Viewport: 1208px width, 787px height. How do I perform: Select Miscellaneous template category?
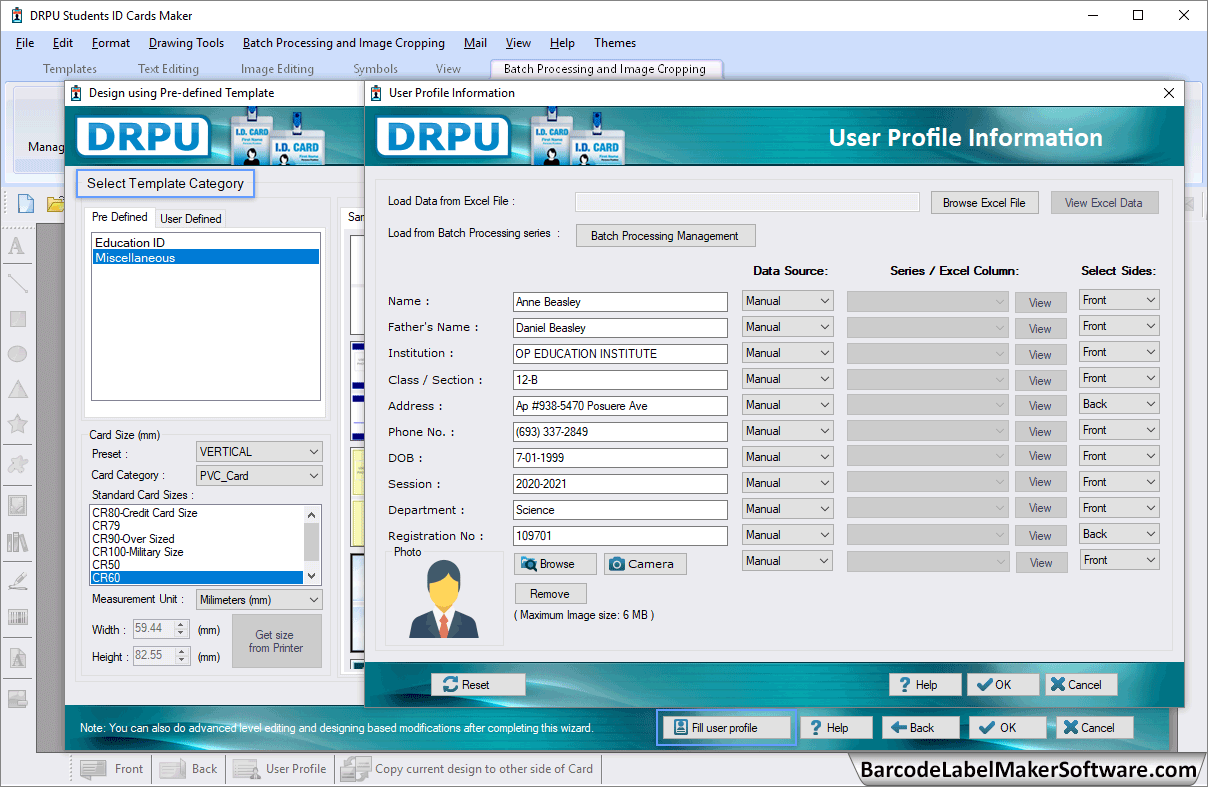(206, 257)
